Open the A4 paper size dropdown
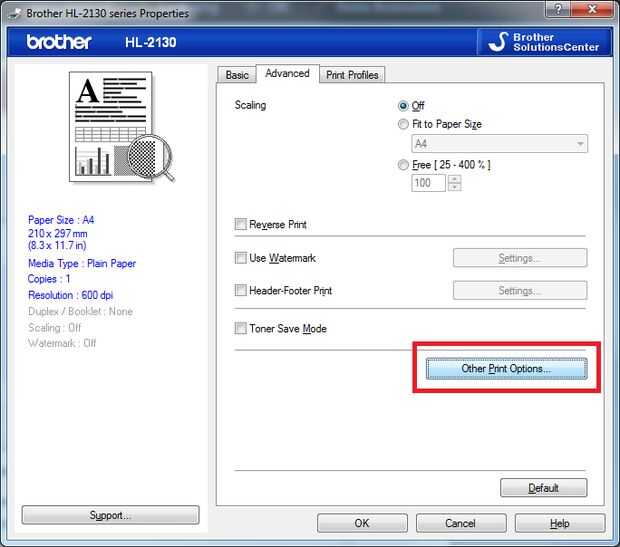 click(x=499, y=144)
